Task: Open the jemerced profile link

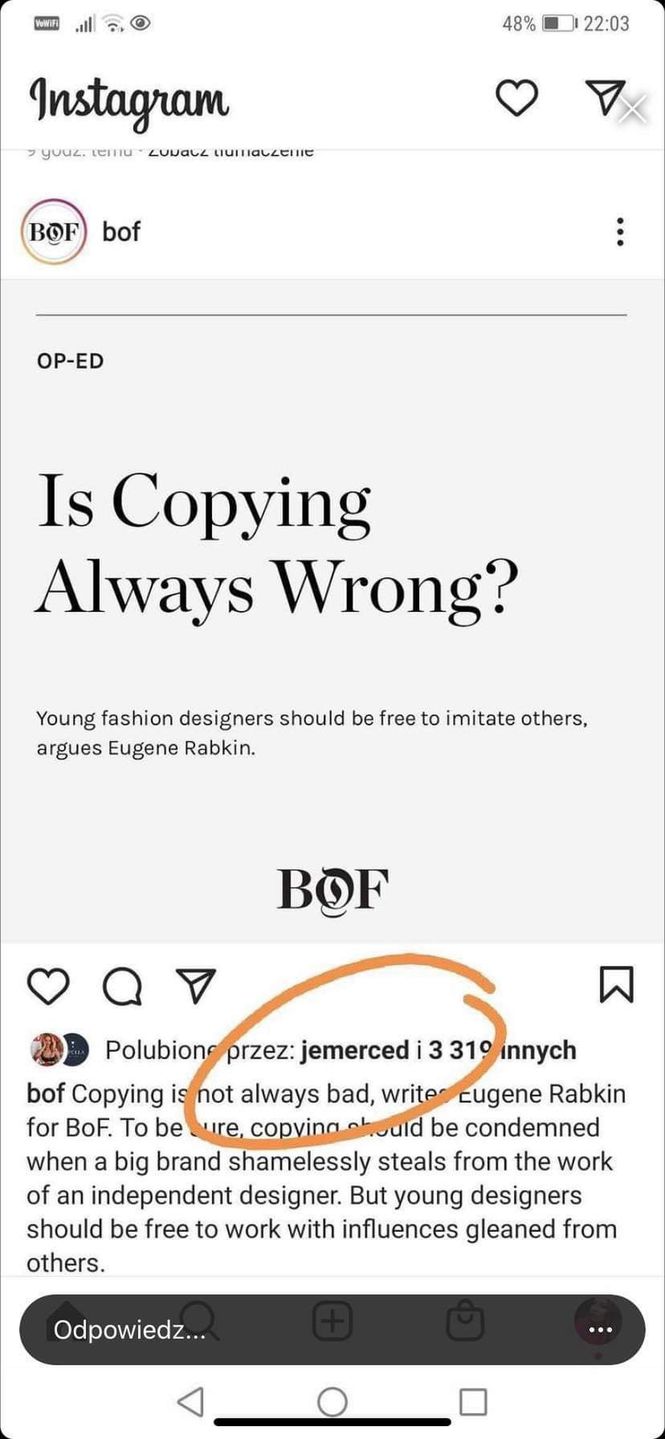Action: [x=354, y=1050]
